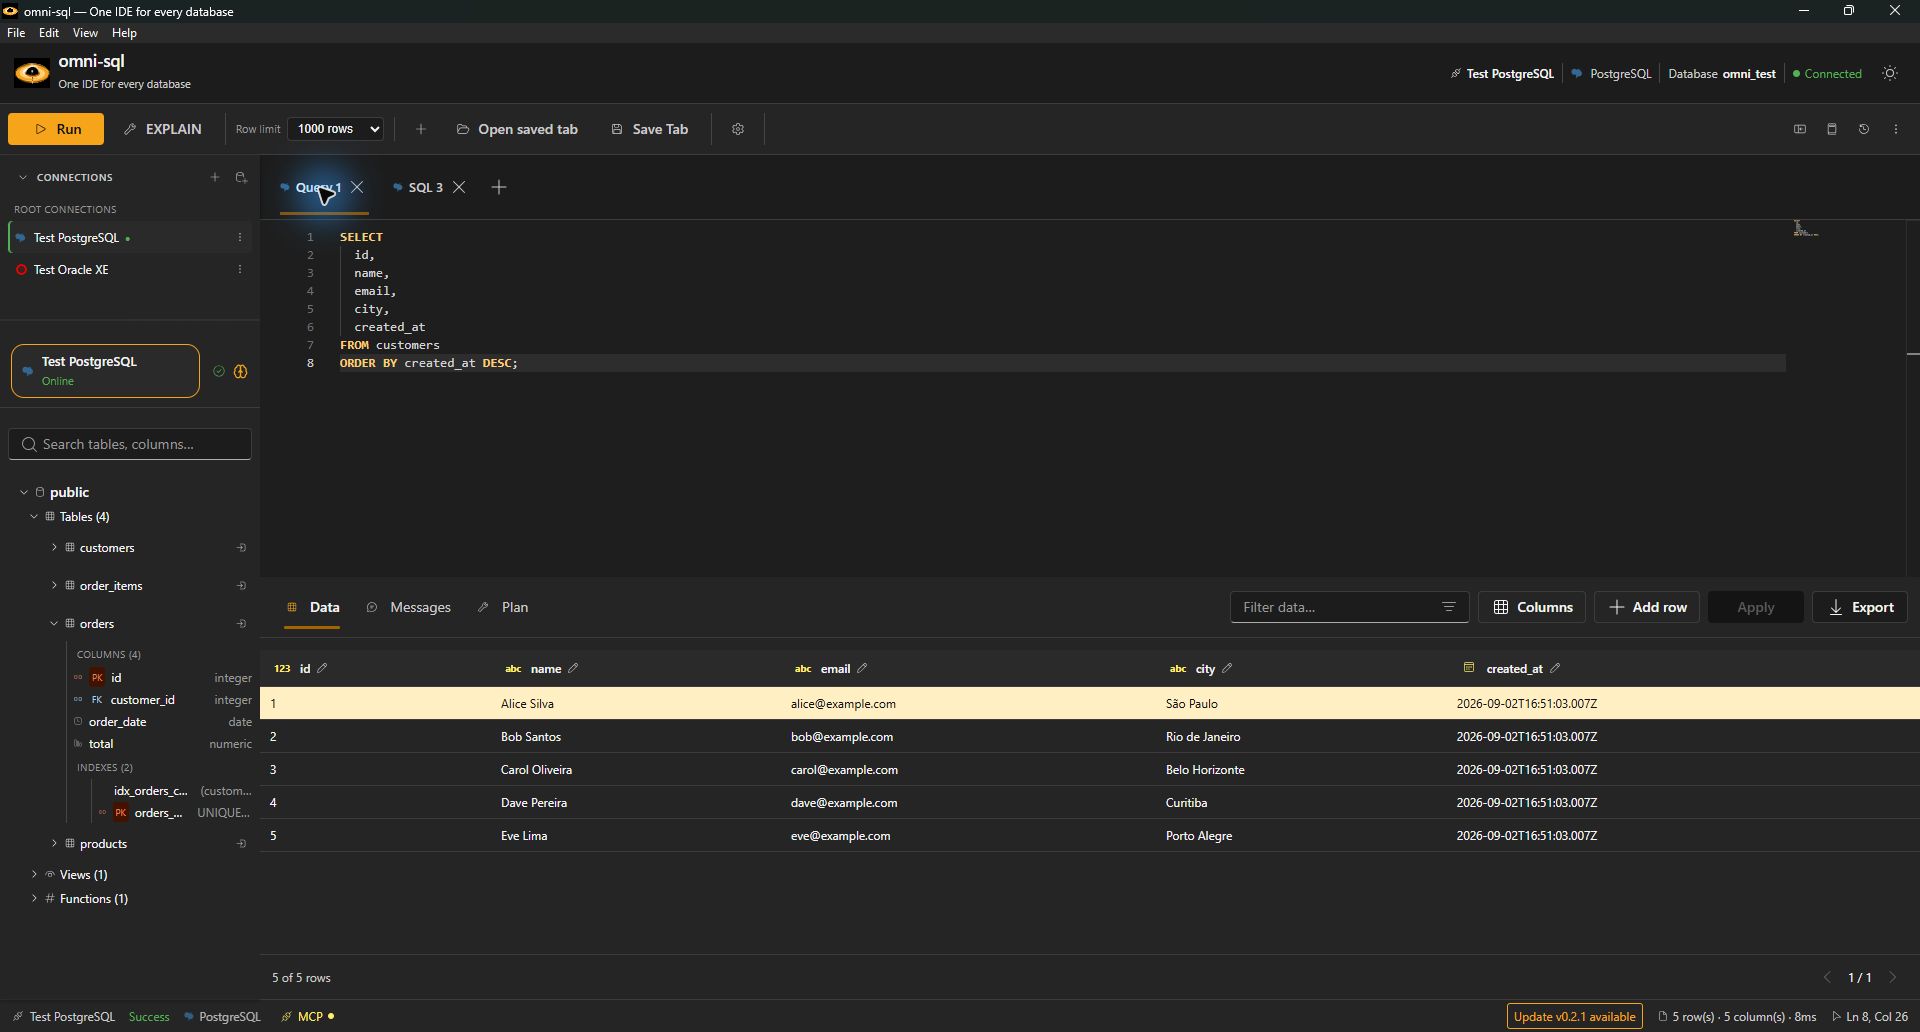The image size is (1920, 1032).
Task: Switch to the Messages results tab
Action: pyautogui.click(x=409, y=607)
